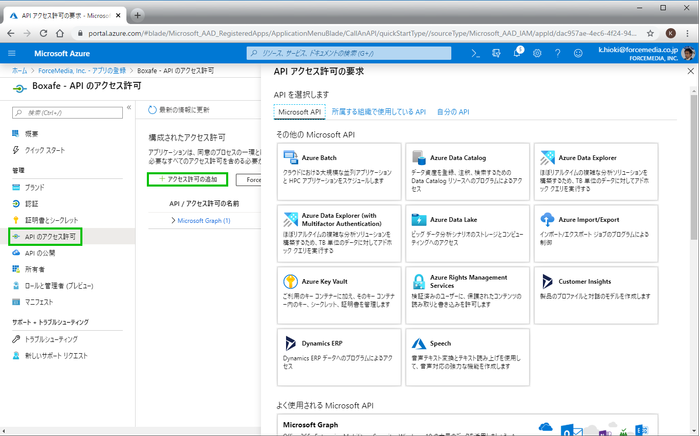Viewport: 700px width, 436px height.
Task: Click the Microsoft Azure logo text
Action: pyautogui.click(x=62, y=54)
